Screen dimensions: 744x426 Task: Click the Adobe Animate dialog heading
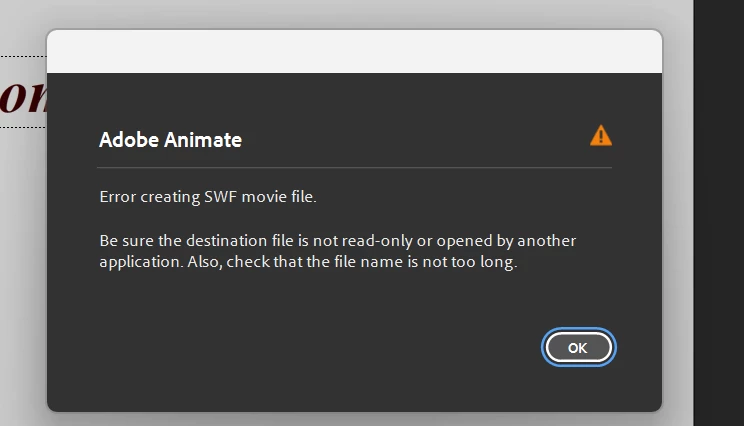(x=170, y=140)
